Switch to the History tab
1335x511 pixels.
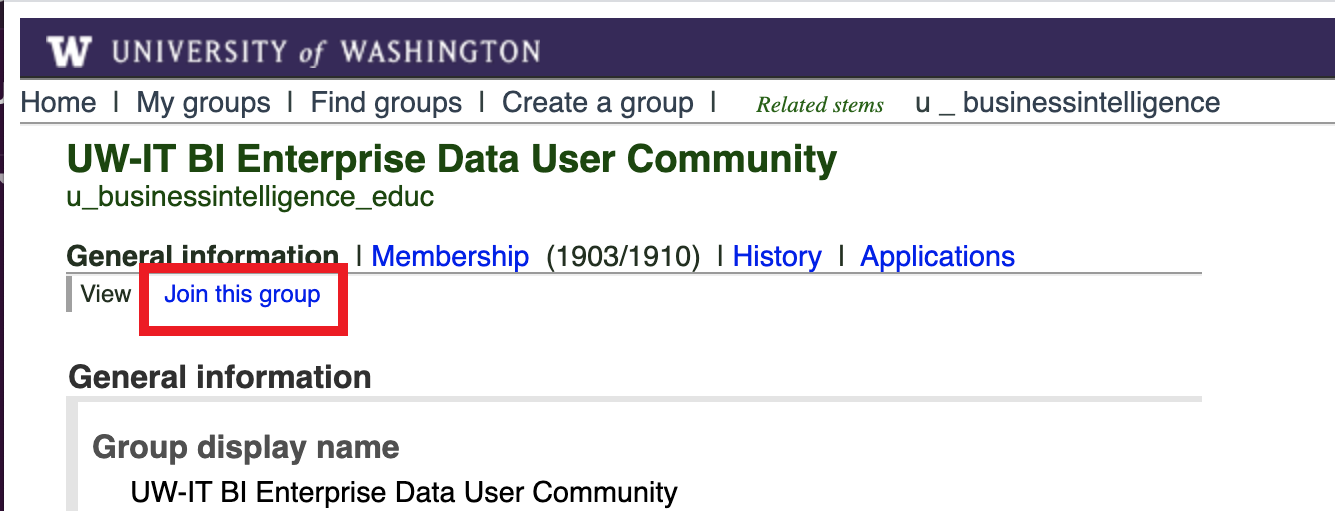click(777, 257)
